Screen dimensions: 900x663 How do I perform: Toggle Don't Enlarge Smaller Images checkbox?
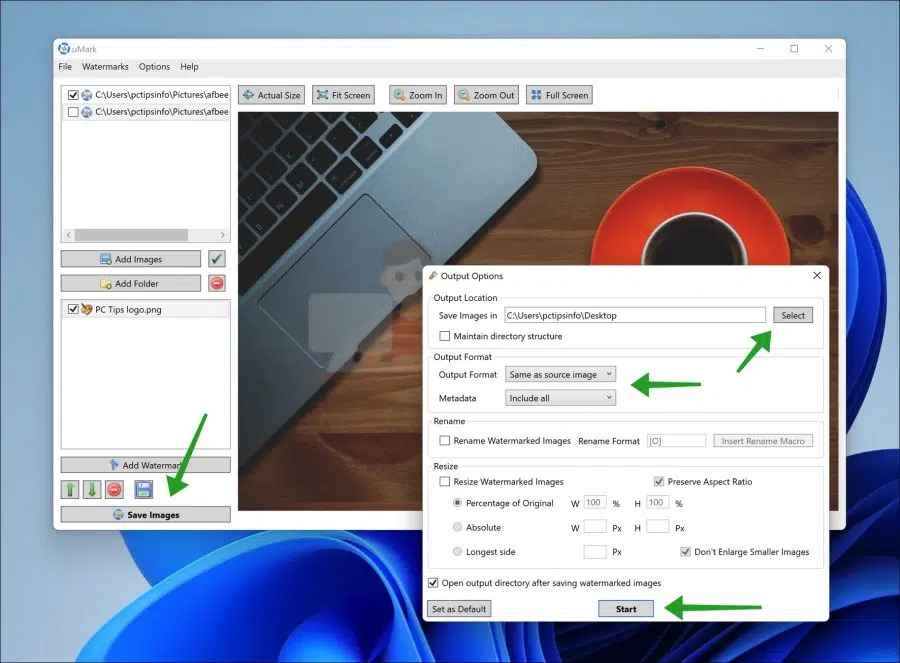click(x=685, y=551)
